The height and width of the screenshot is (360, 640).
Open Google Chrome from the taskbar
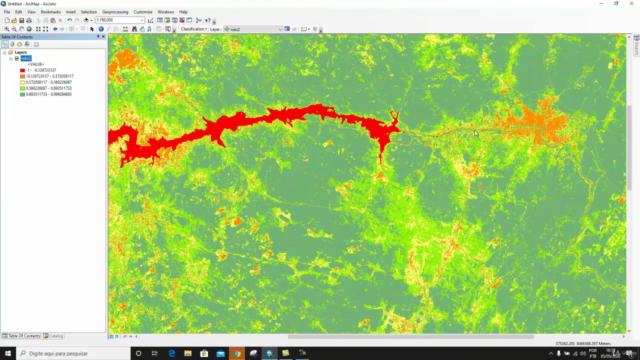click(237, 353)
